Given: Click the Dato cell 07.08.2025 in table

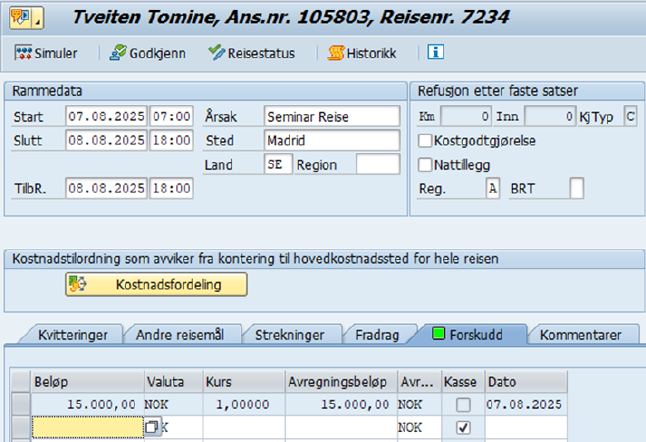Looking at the screenshot, I should pos(526,404).
